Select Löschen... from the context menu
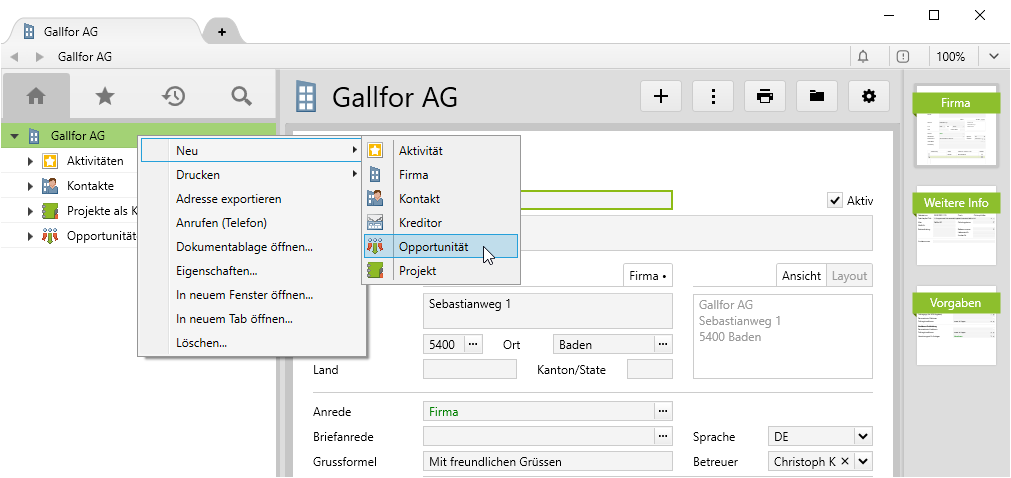Viewport: 1011px width, 478px height. [x=201, y=343]
